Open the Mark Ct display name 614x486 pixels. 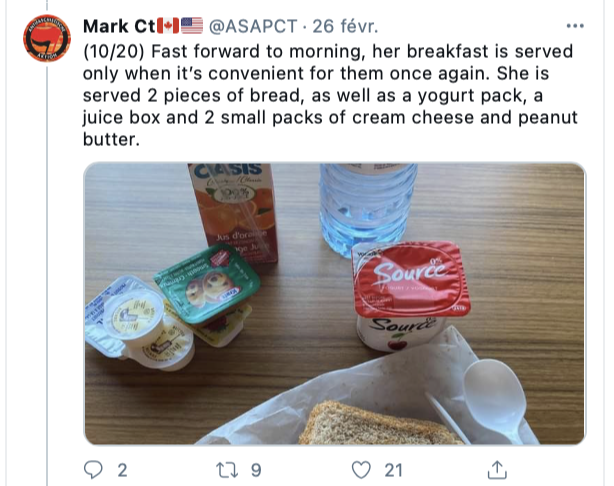[119, 26]
